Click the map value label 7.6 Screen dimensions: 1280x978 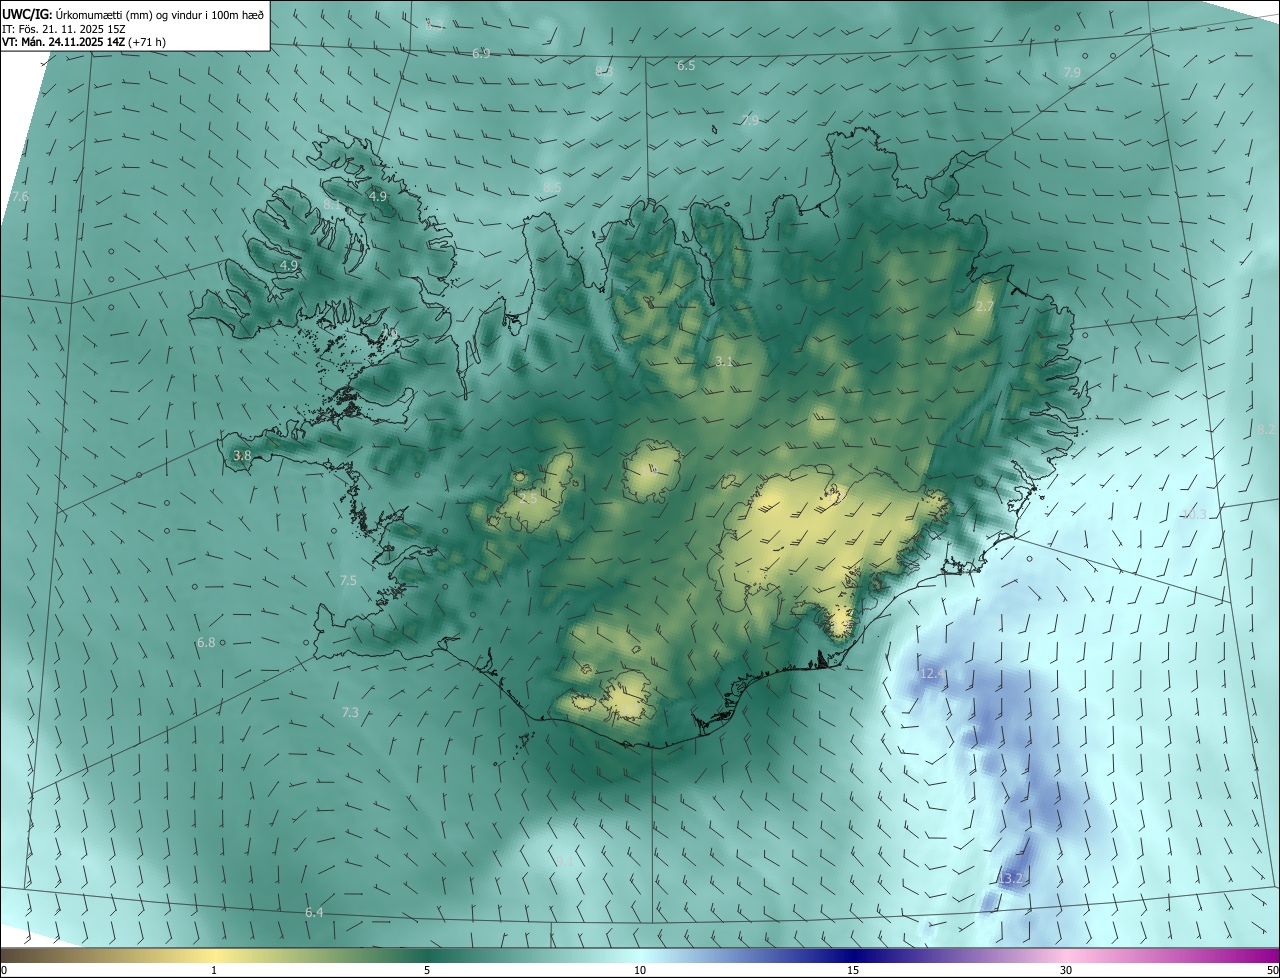[x=20, y=197]
